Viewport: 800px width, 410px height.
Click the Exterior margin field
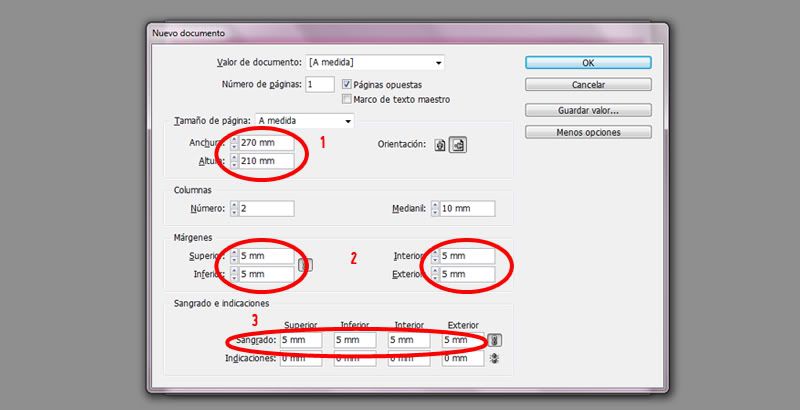467,274
